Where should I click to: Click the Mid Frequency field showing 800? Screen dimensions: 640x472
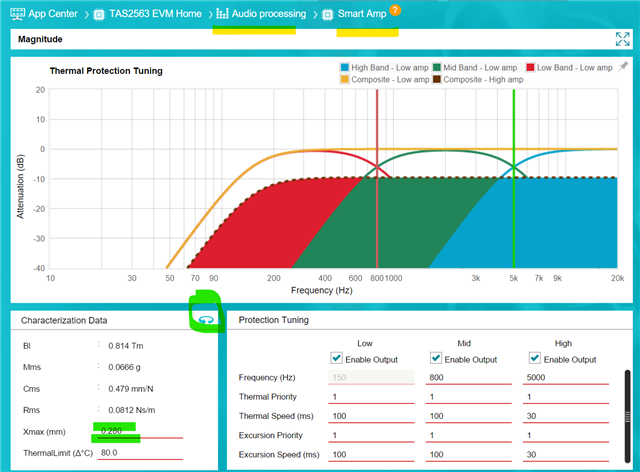[x=469, y=378]
